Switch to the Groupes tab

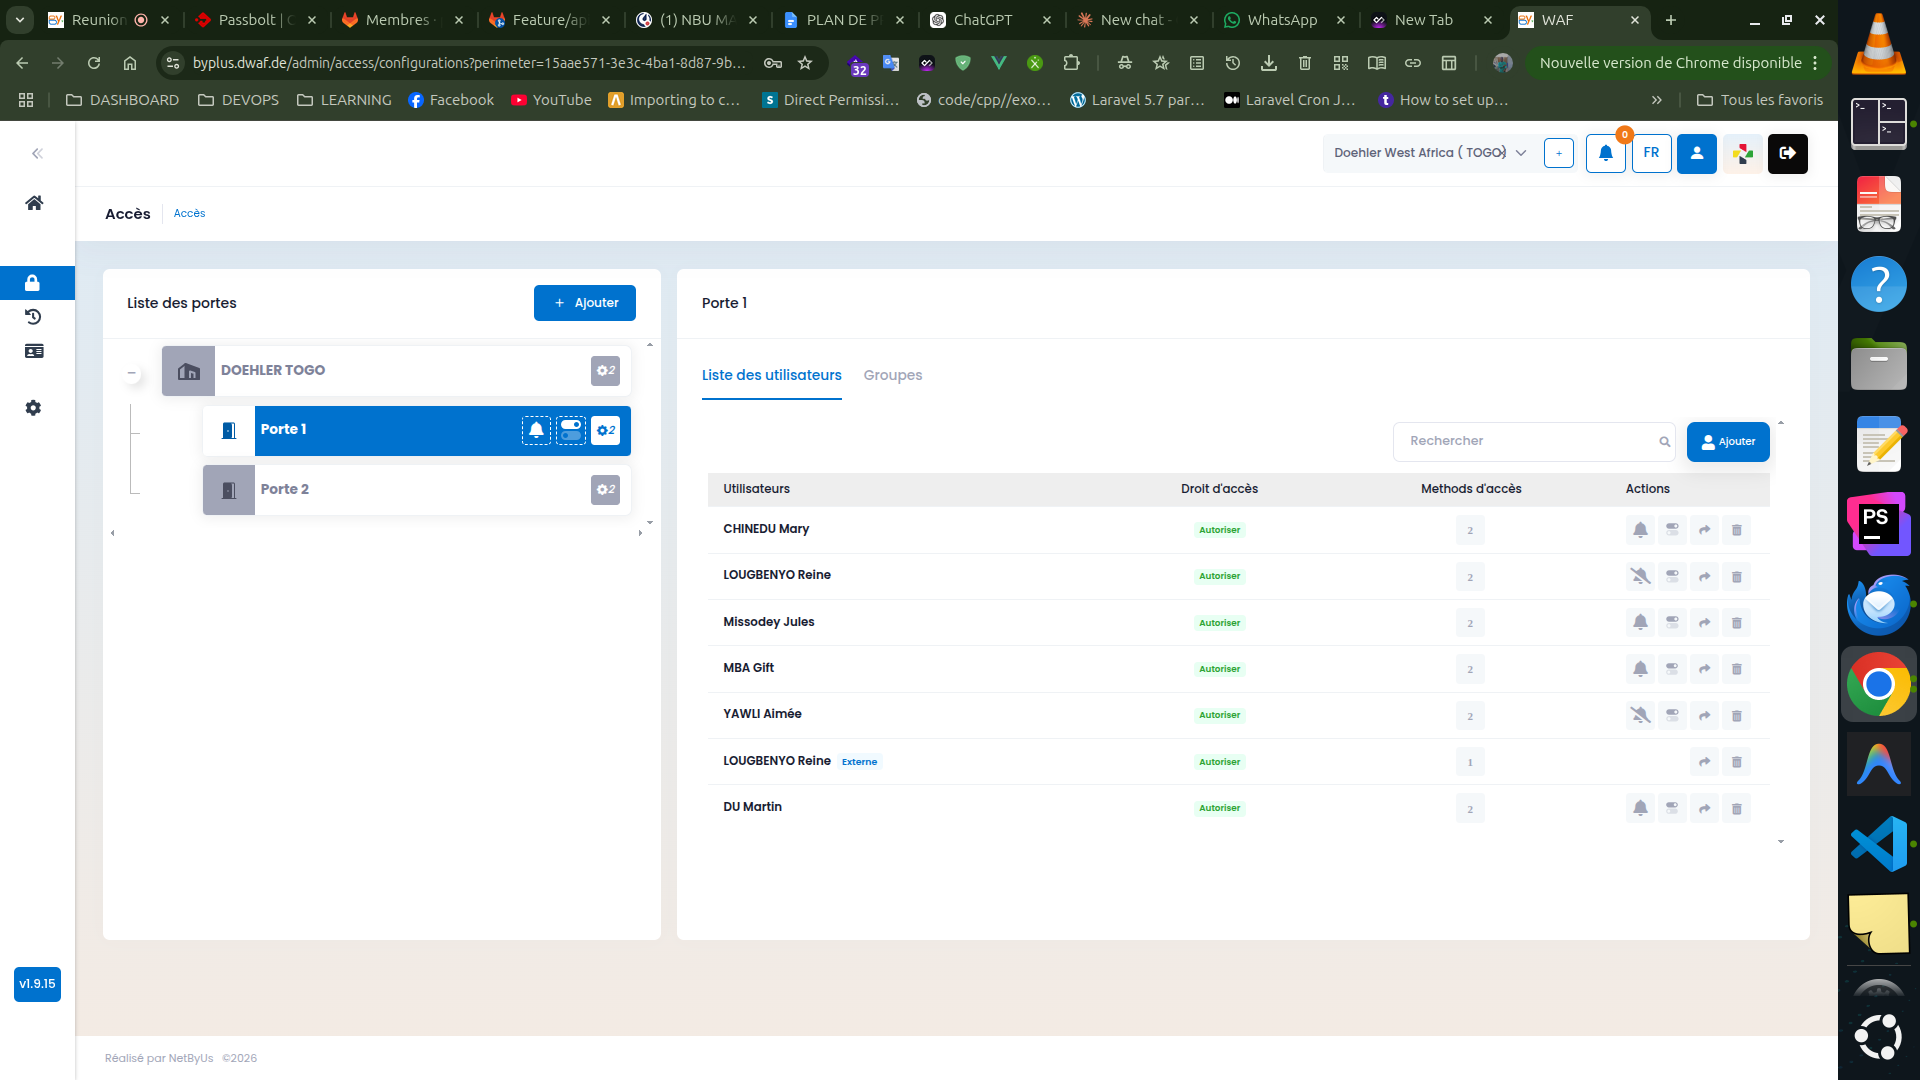click(x=892, y=375)
